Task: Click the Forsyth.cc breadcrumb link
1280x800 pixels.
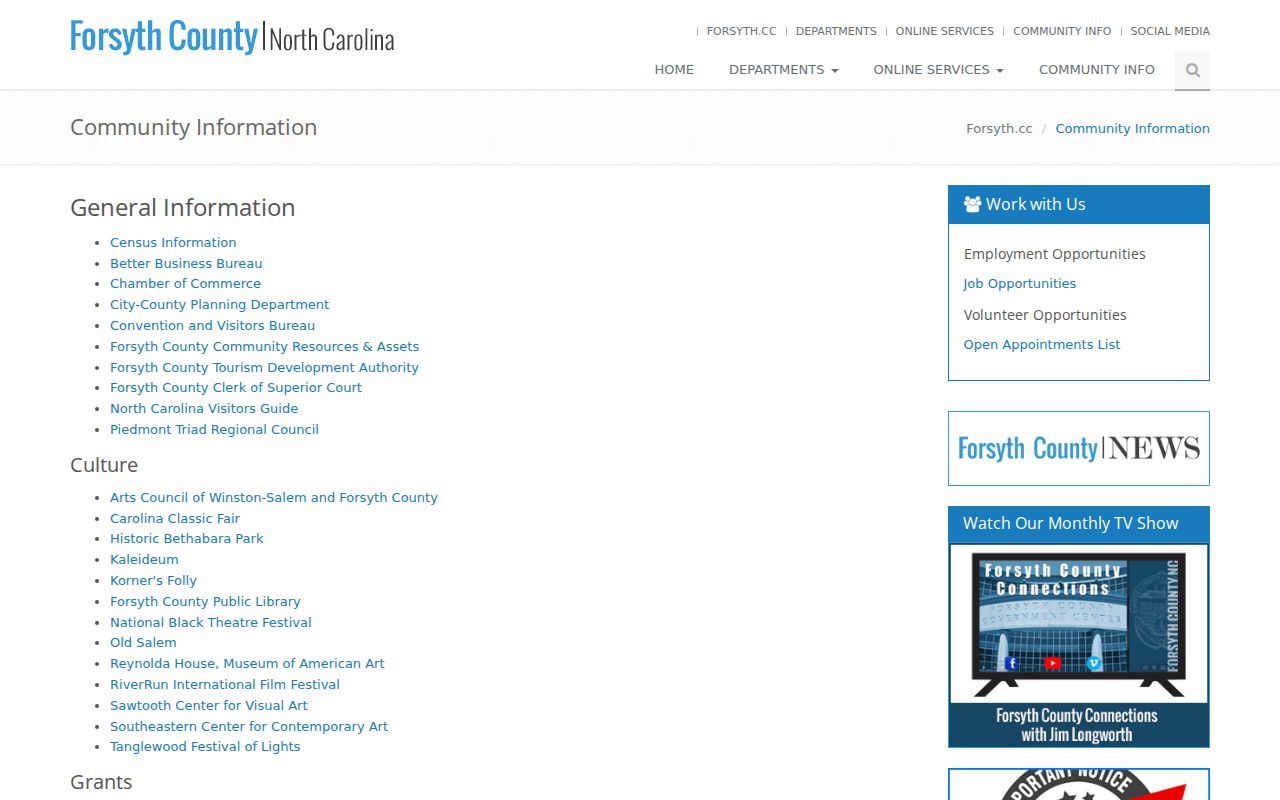Action: [999, 128]
